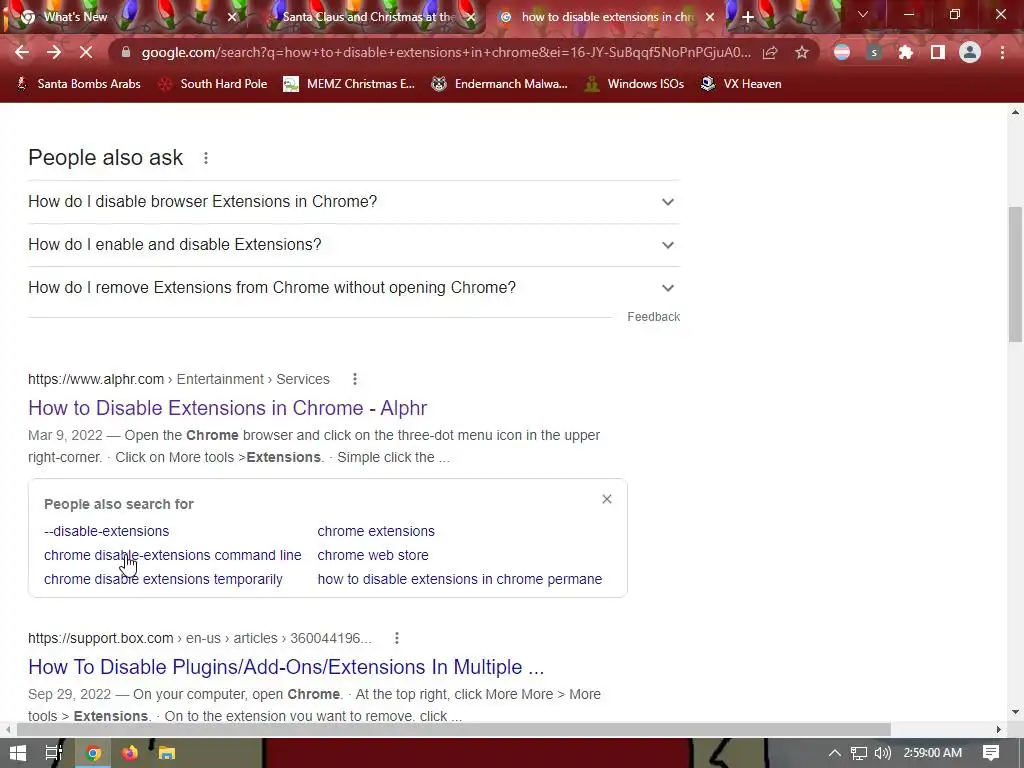Open network status tray icon
Screen dimensions: 1024x768
(x=859, y=753)
